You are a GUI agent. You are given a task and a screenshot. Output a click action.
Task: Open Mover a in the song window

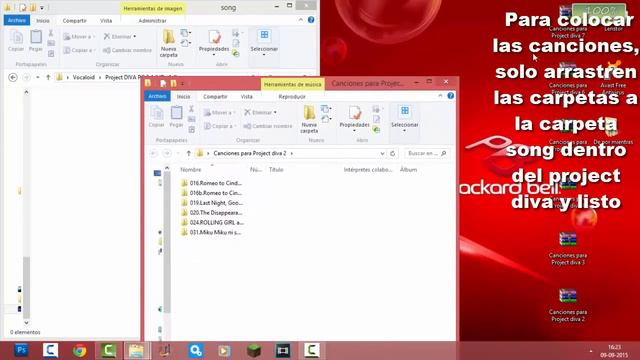[x=78, y=37]
